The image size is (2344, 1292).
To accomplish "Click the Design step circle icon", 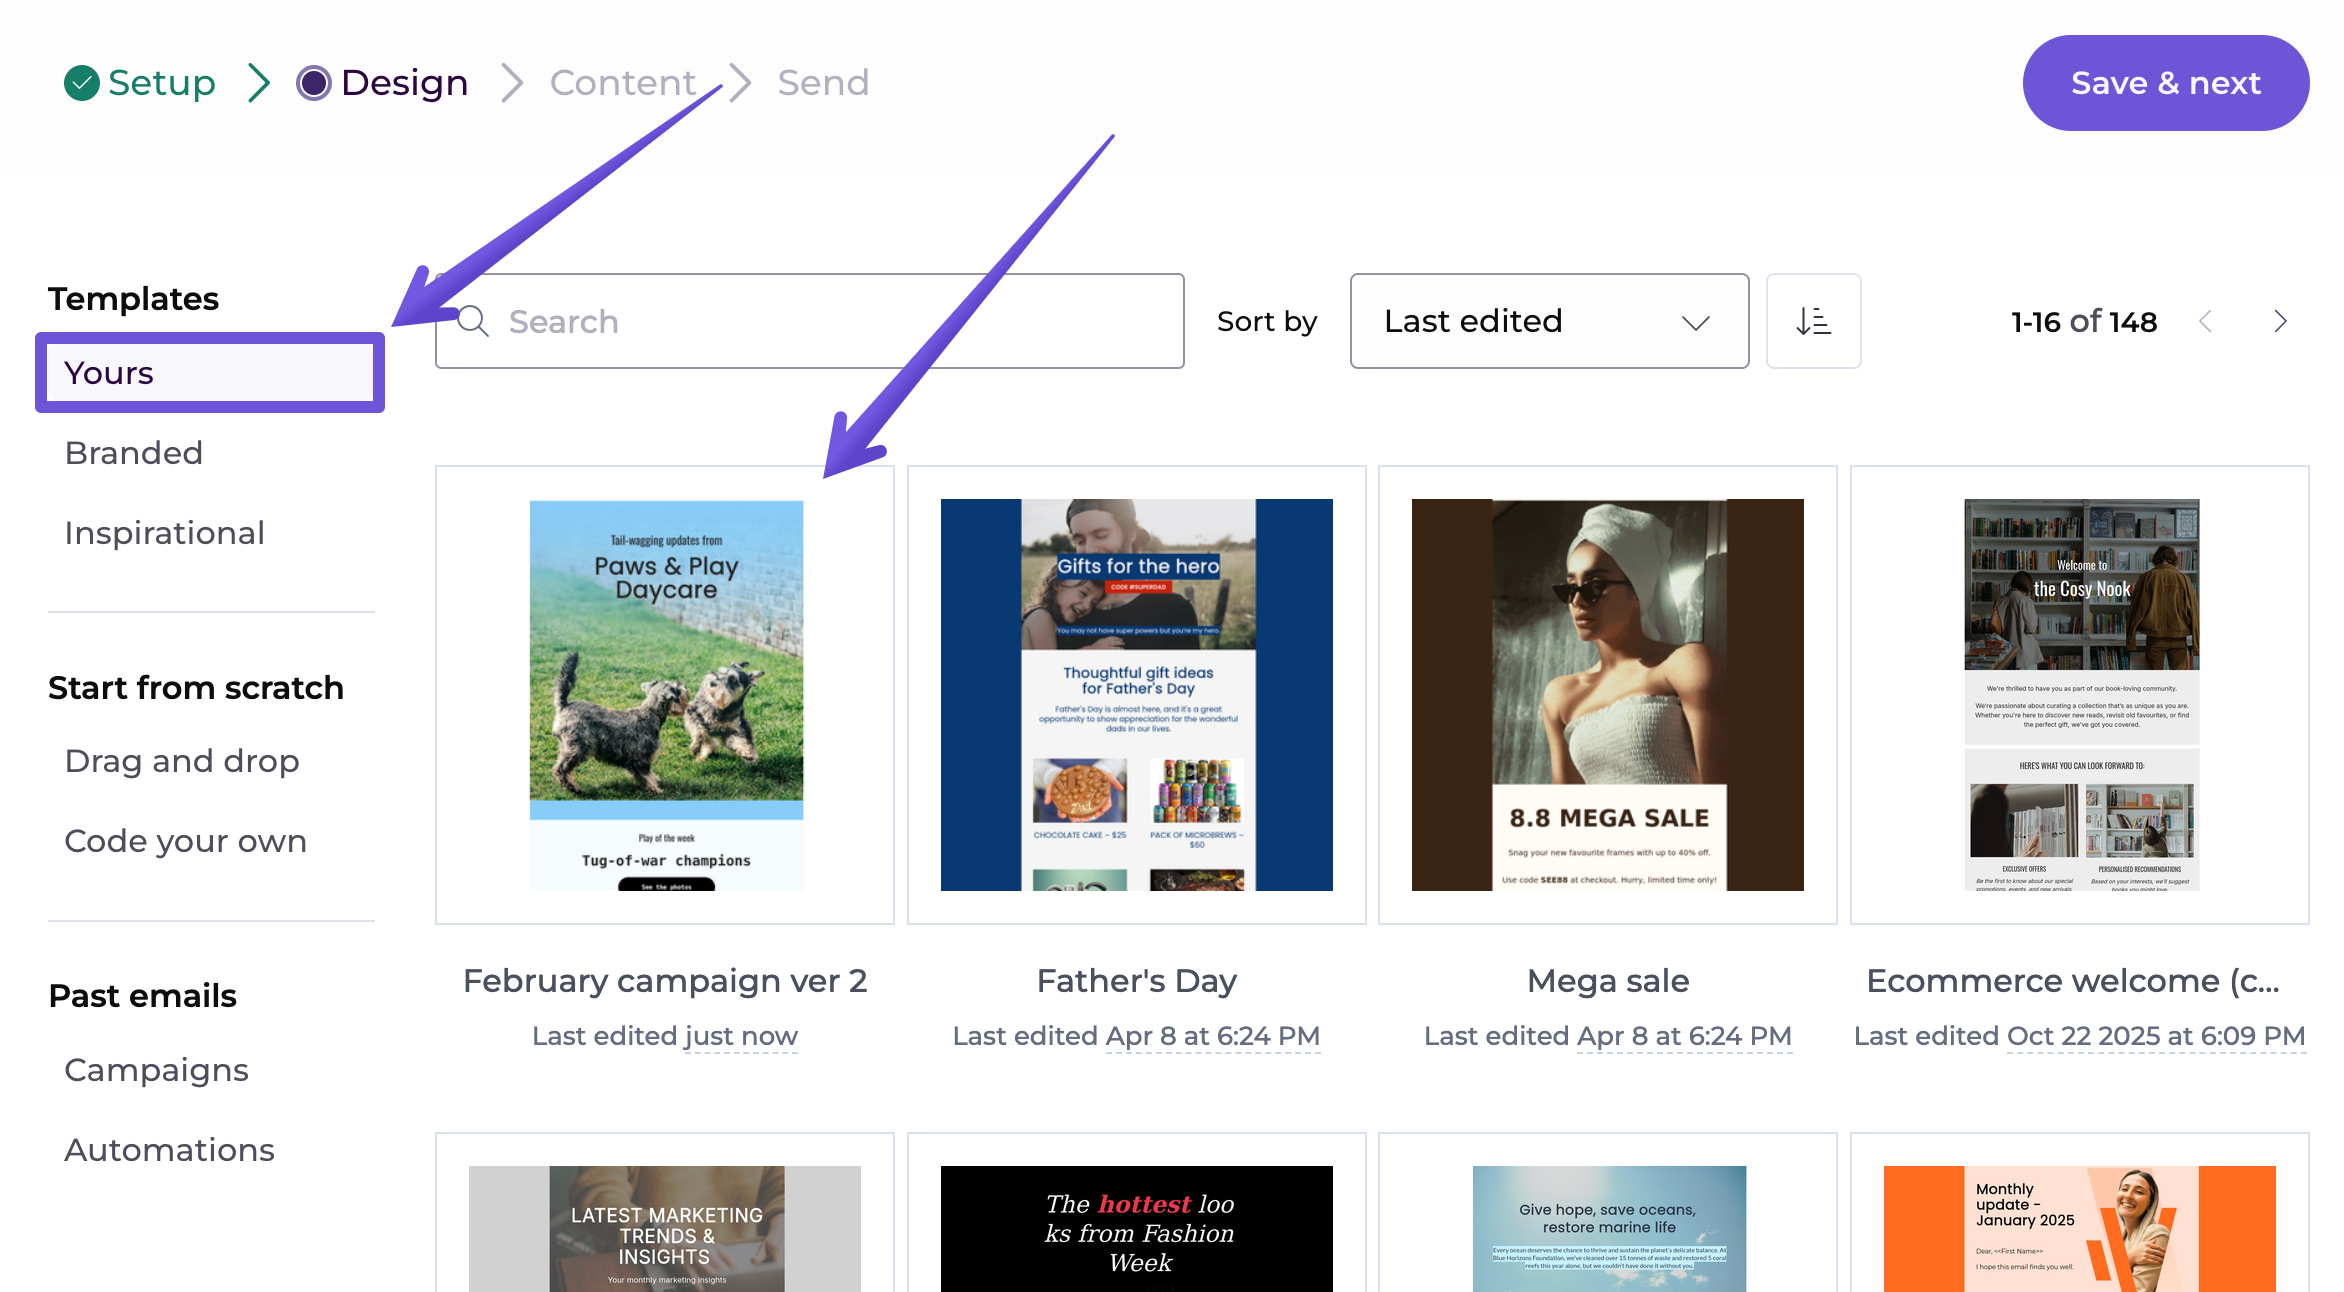I will pos(313,83).
